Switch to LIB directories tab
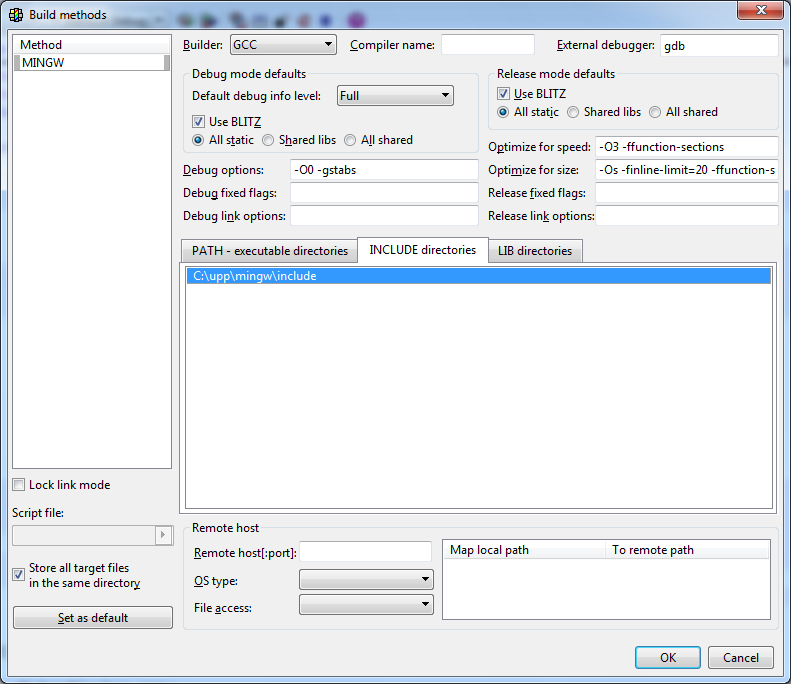791x684 pixels. tap(535, 251)
